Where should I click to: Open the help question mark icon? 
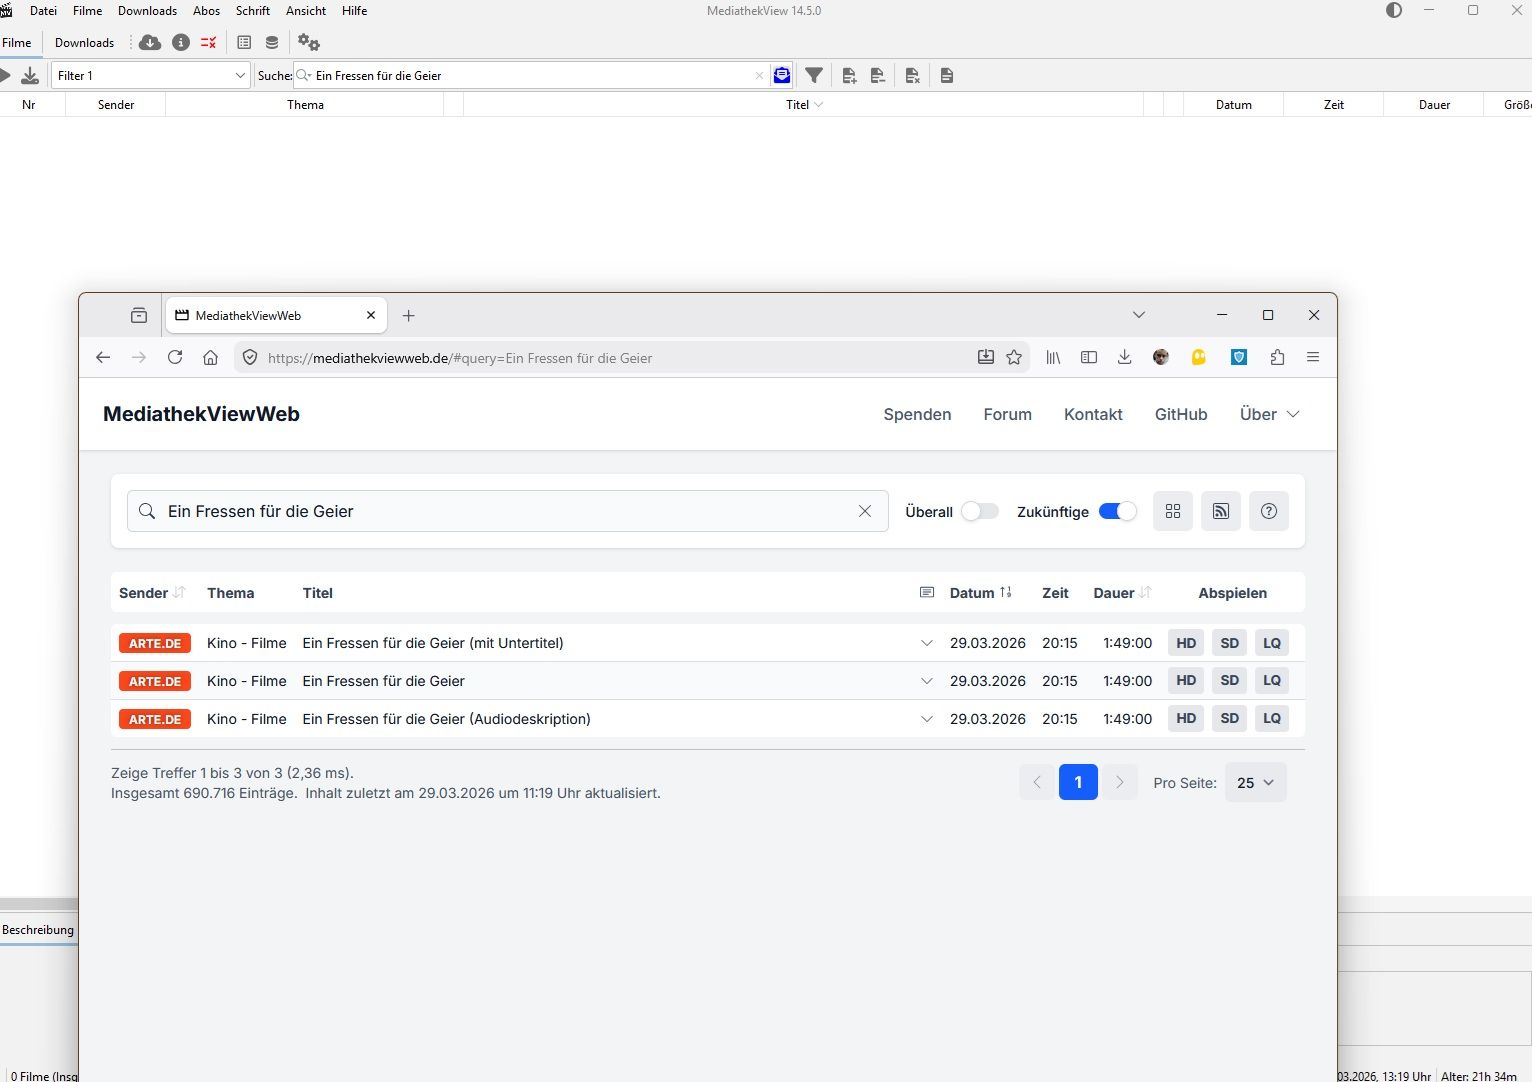click(x=1268, y=511)
